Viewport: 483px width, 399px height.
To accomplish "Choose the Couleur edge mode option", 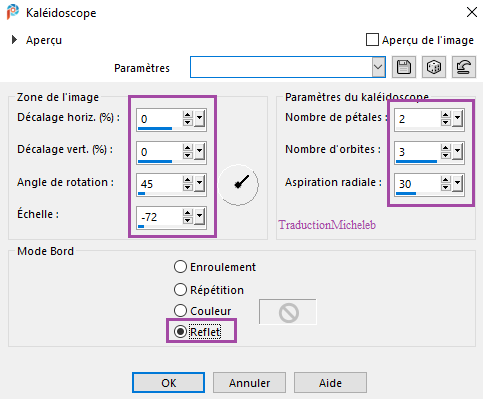I will click(x=180, y=311).
